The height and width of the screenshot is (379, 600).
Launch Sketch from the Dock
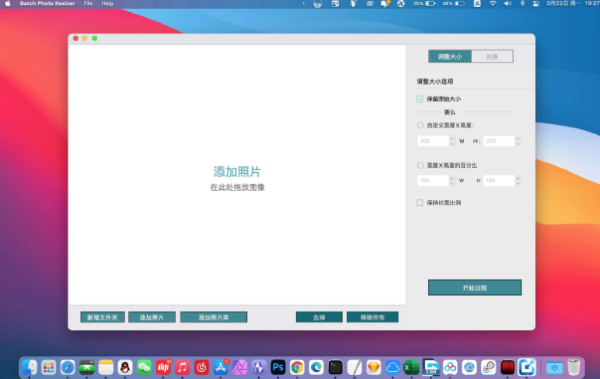point(374,368)
